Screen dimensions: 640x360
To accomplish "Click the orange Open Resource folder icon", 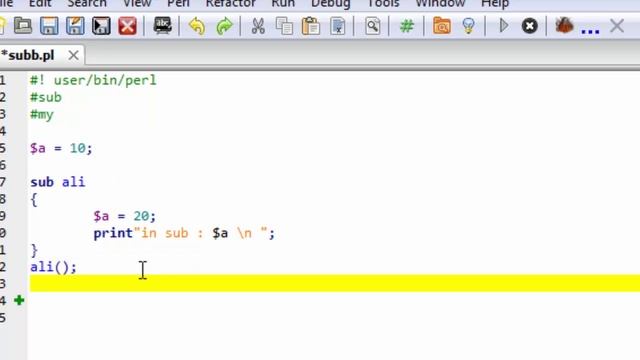I will click(x=442, y=26).
